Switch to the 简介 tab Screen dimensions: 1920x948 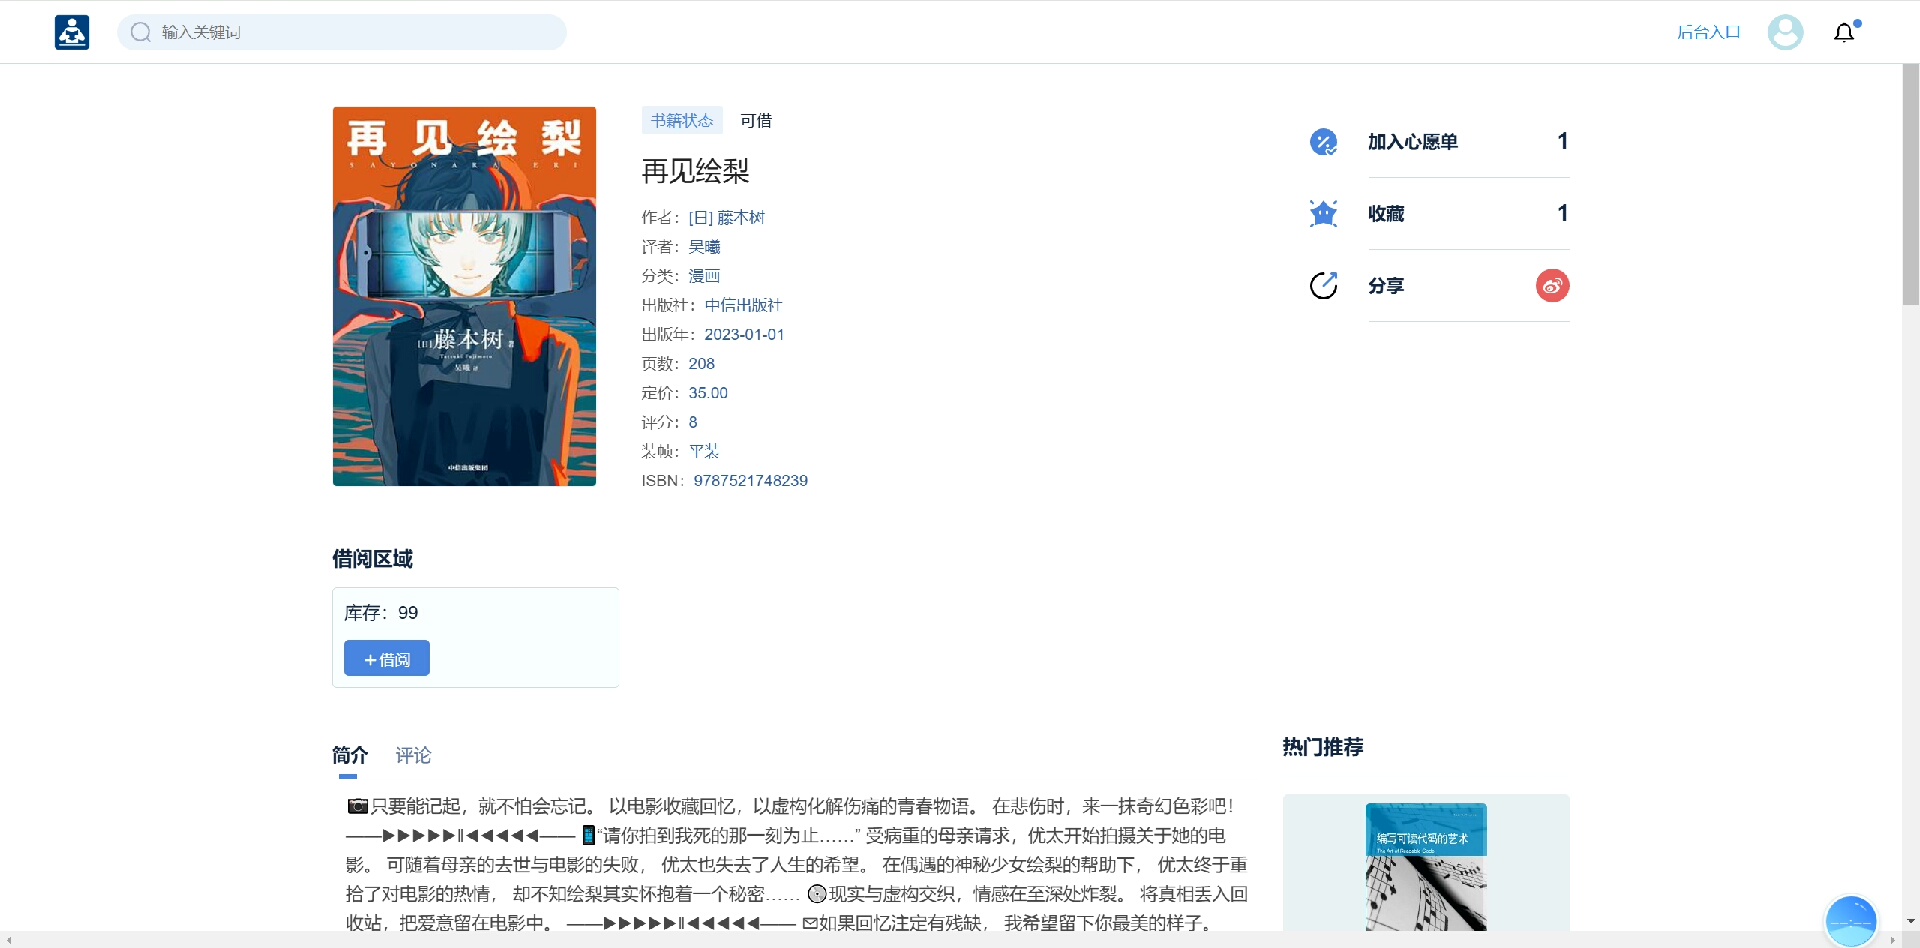pyautogui.click(x=350, y=755)
